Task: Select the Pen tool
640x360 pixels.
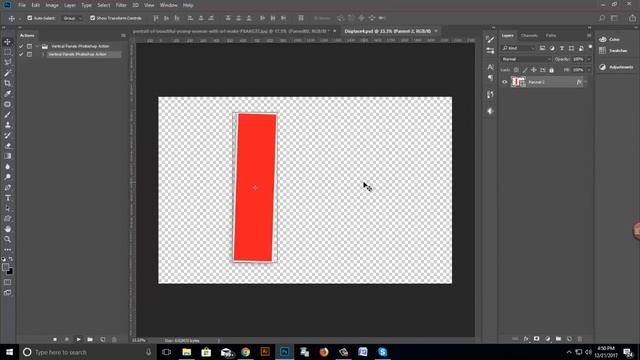Action: click(7, 187)
